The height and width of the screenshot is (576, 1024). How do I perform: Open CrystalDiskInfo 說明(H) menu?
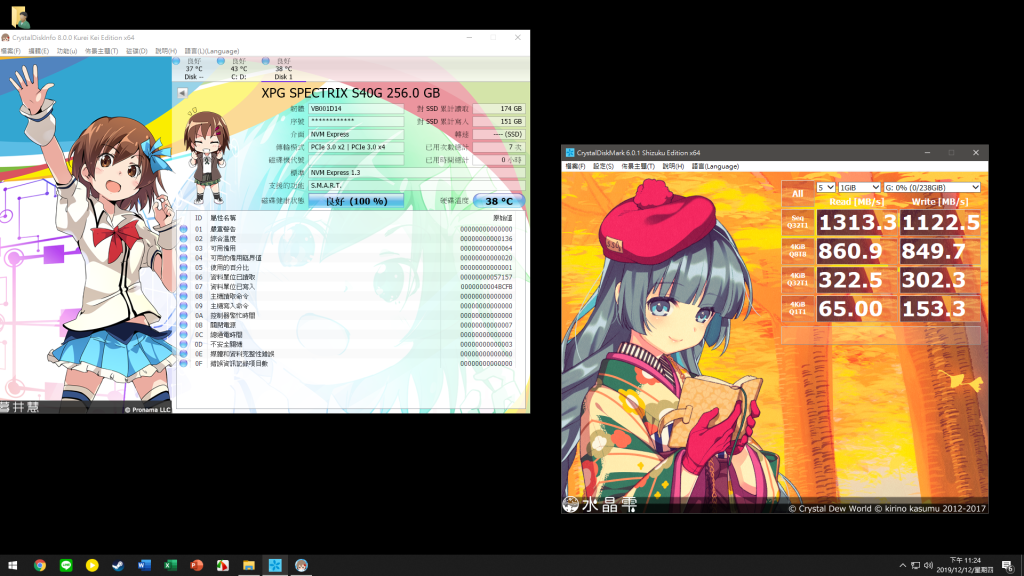click(x=166, y=51)
